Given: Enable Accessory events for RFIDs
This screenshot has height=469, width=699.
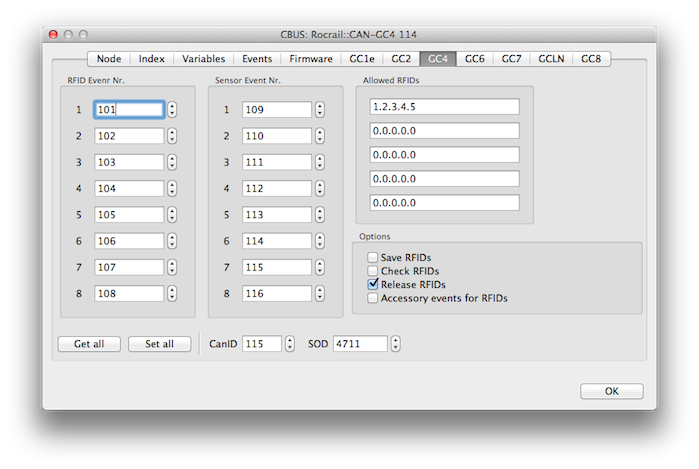Looking at the screenshot, I should 373,297.
